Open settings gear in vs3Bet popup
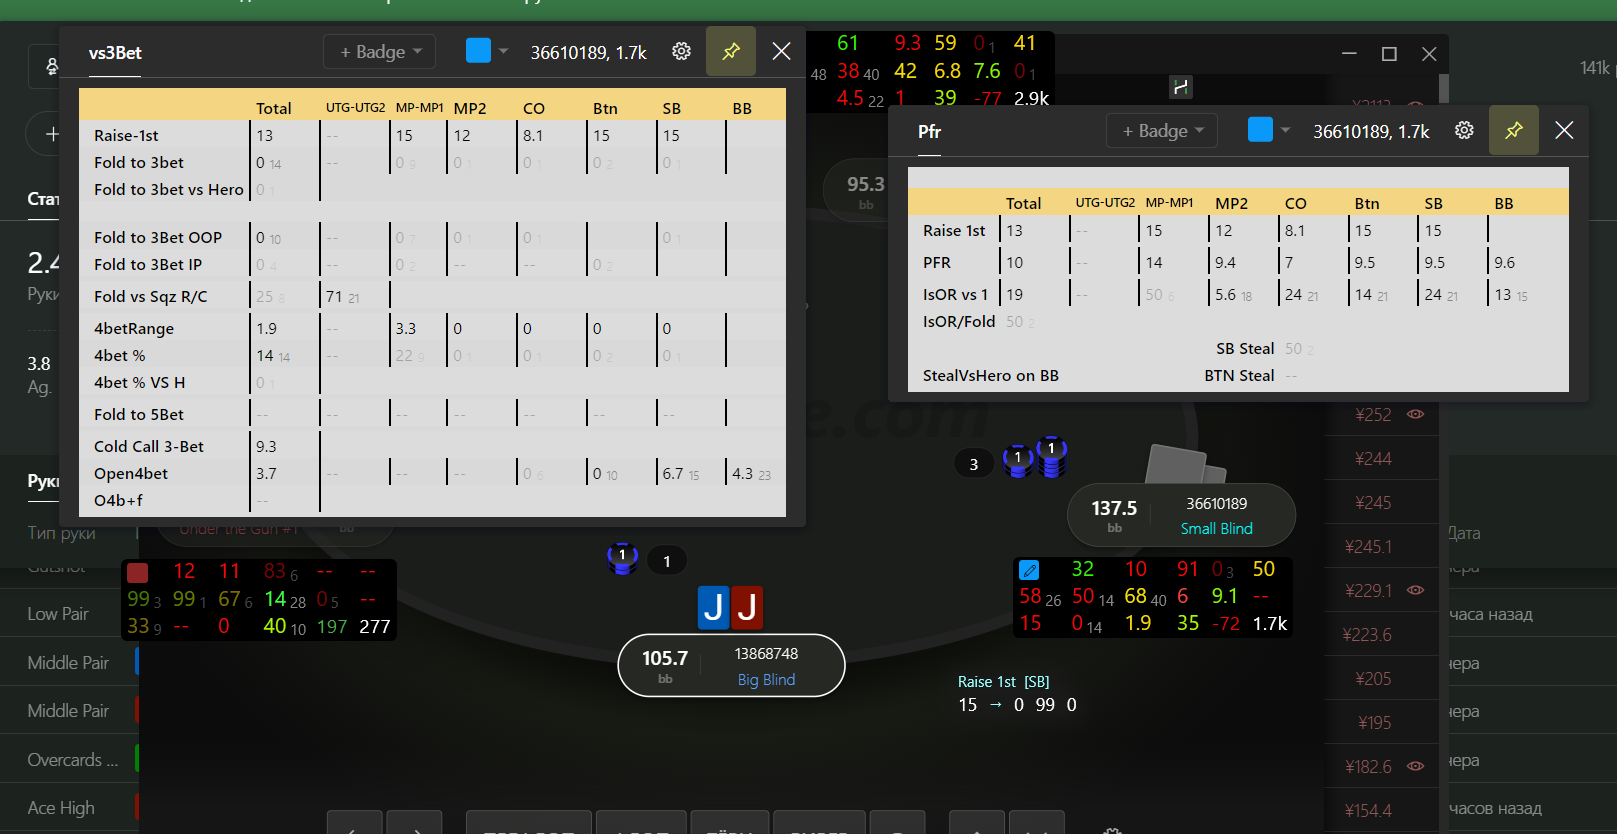Screen dimensions: 1617x834 tap(681, 51)
